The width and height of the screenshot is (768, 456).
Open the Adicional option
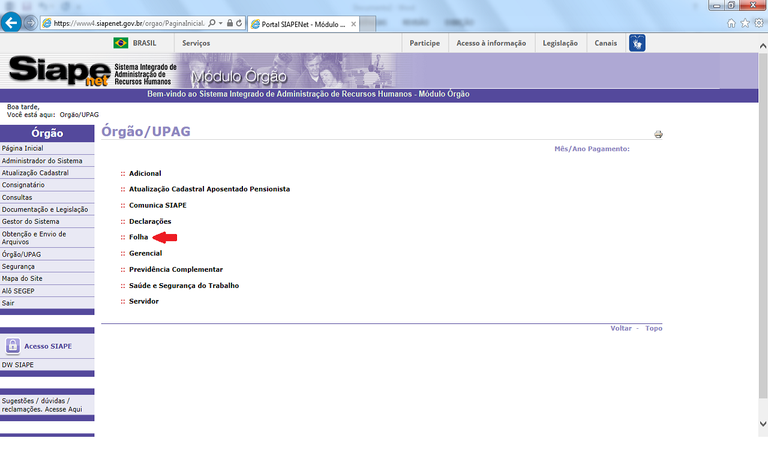point(145,173)
